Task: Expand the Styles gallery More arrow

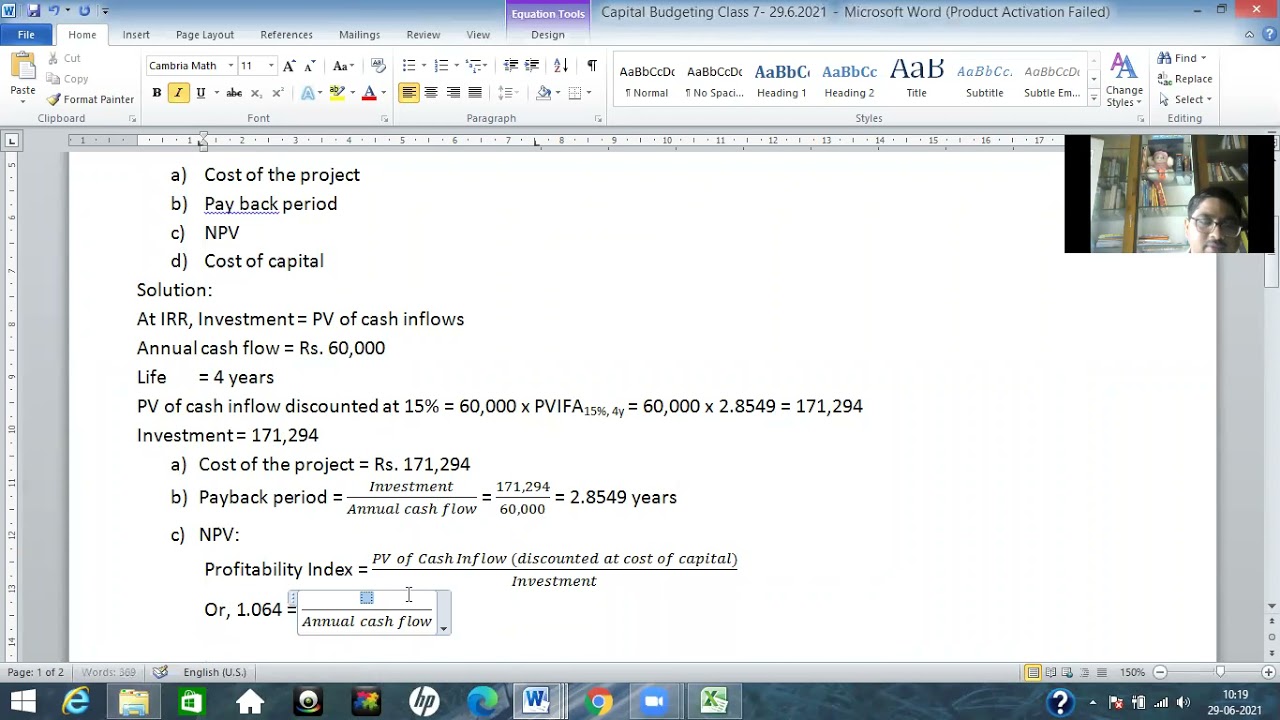Action: pyautogui.click(x=1093, y=99)
